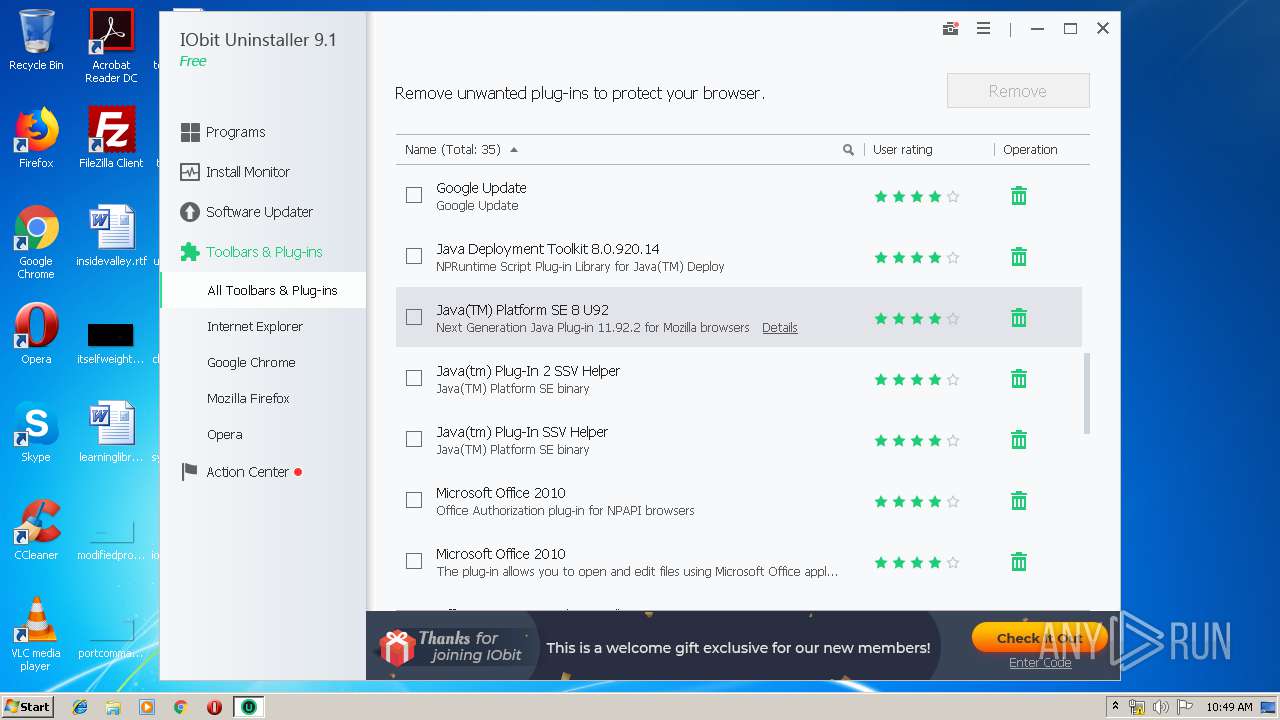Rate Google Update with fifth star

(x=953, y=197)
